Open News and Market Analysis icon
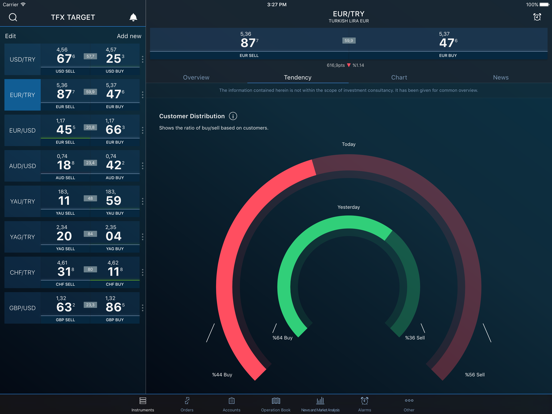552x414 pixels. [x=320, y=403]
